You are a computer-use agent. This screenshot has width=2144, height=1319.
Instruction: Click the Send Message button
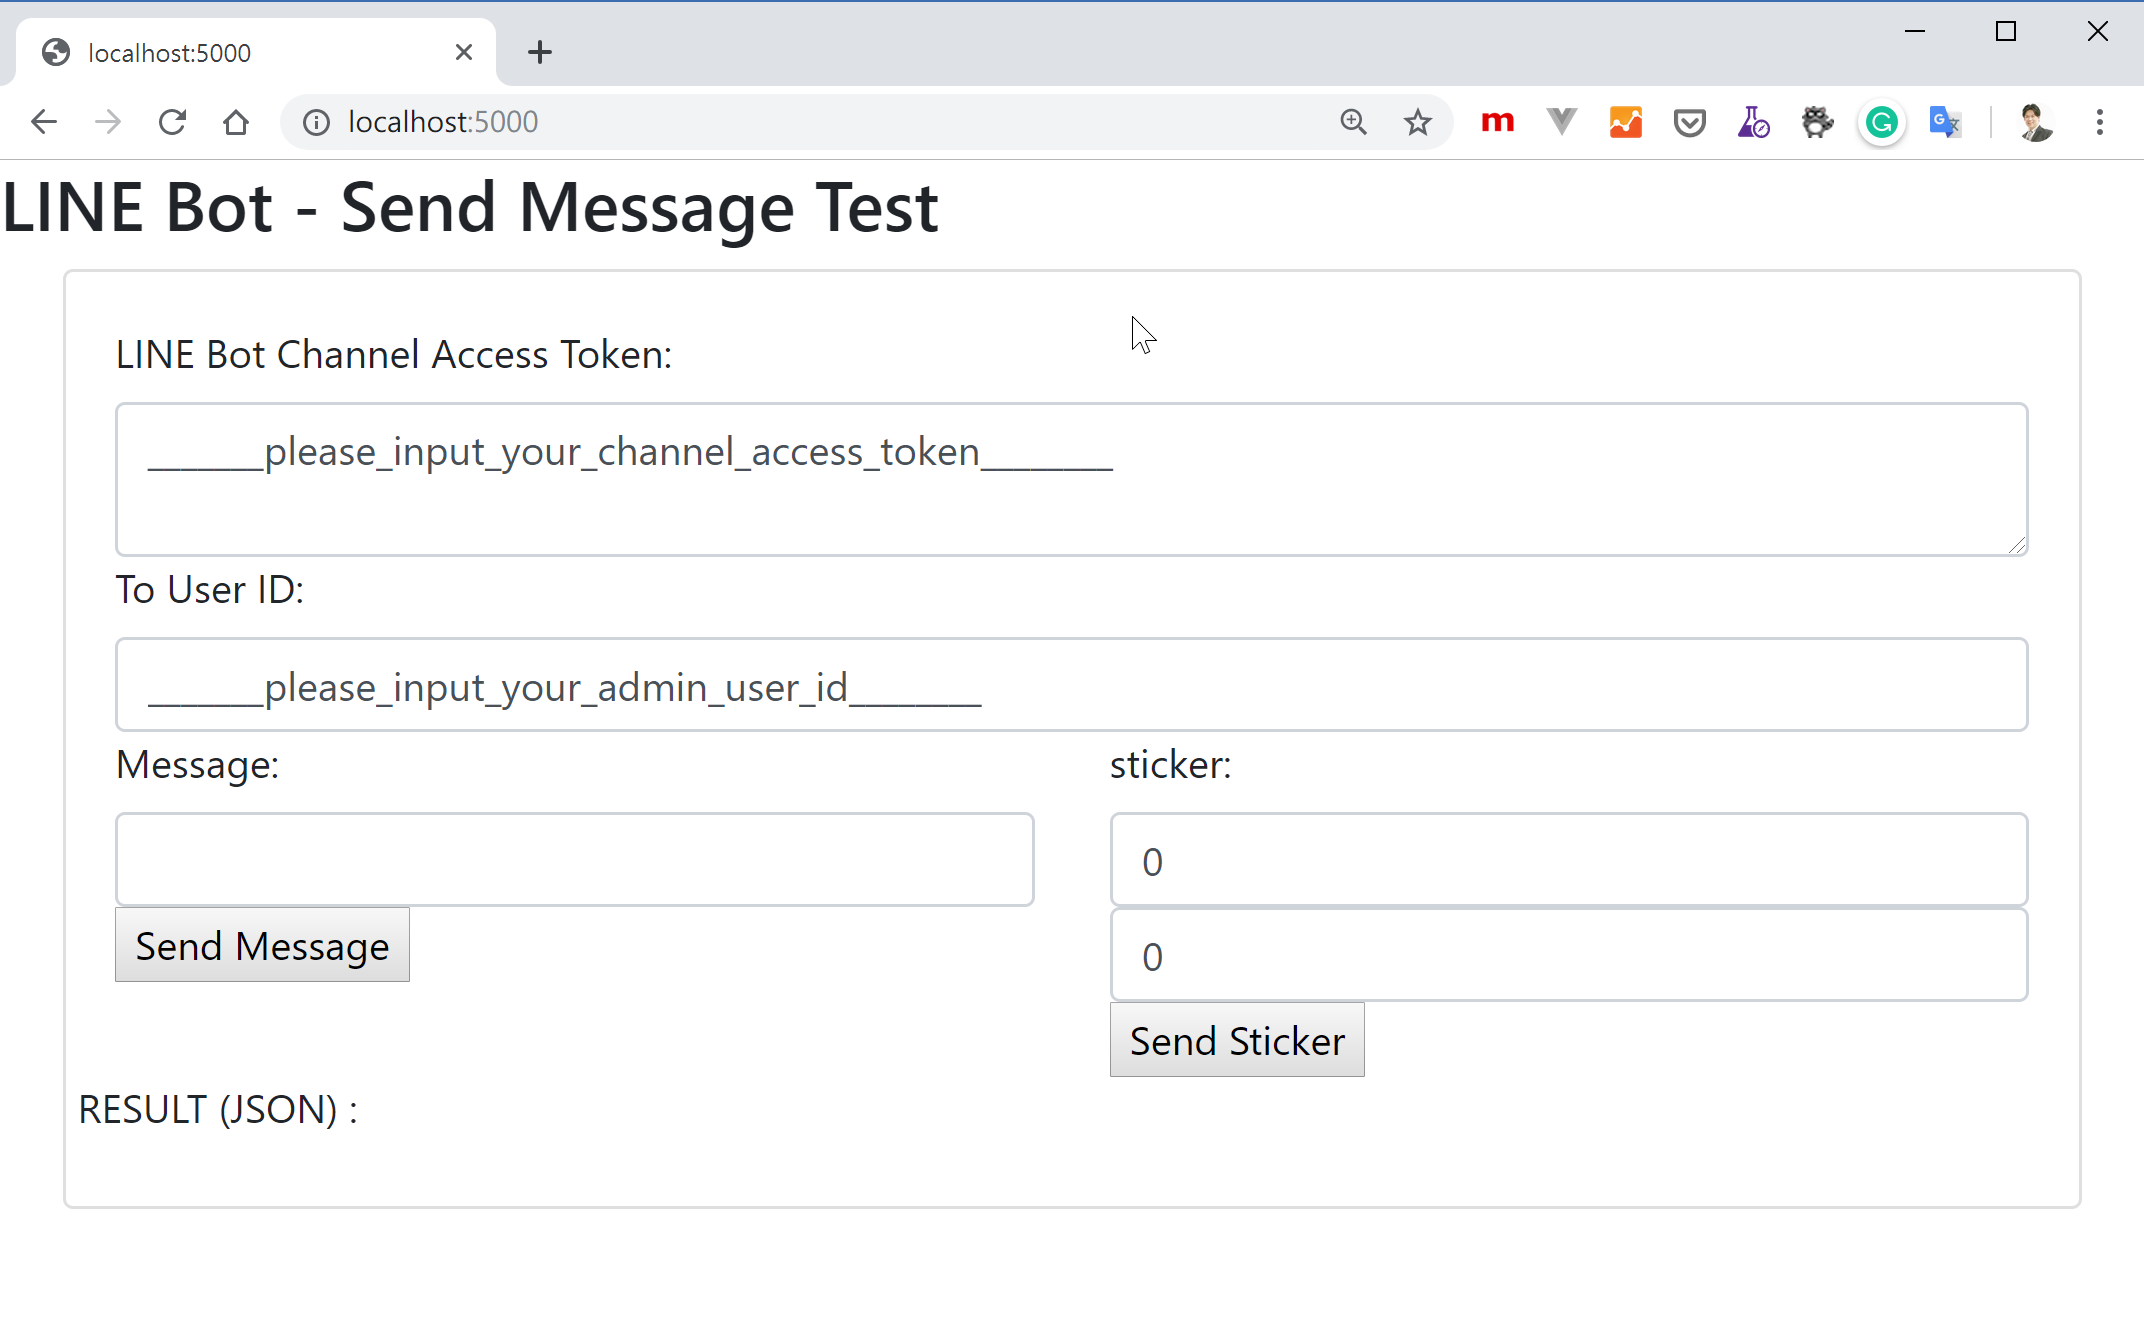[x=262, y=945]
